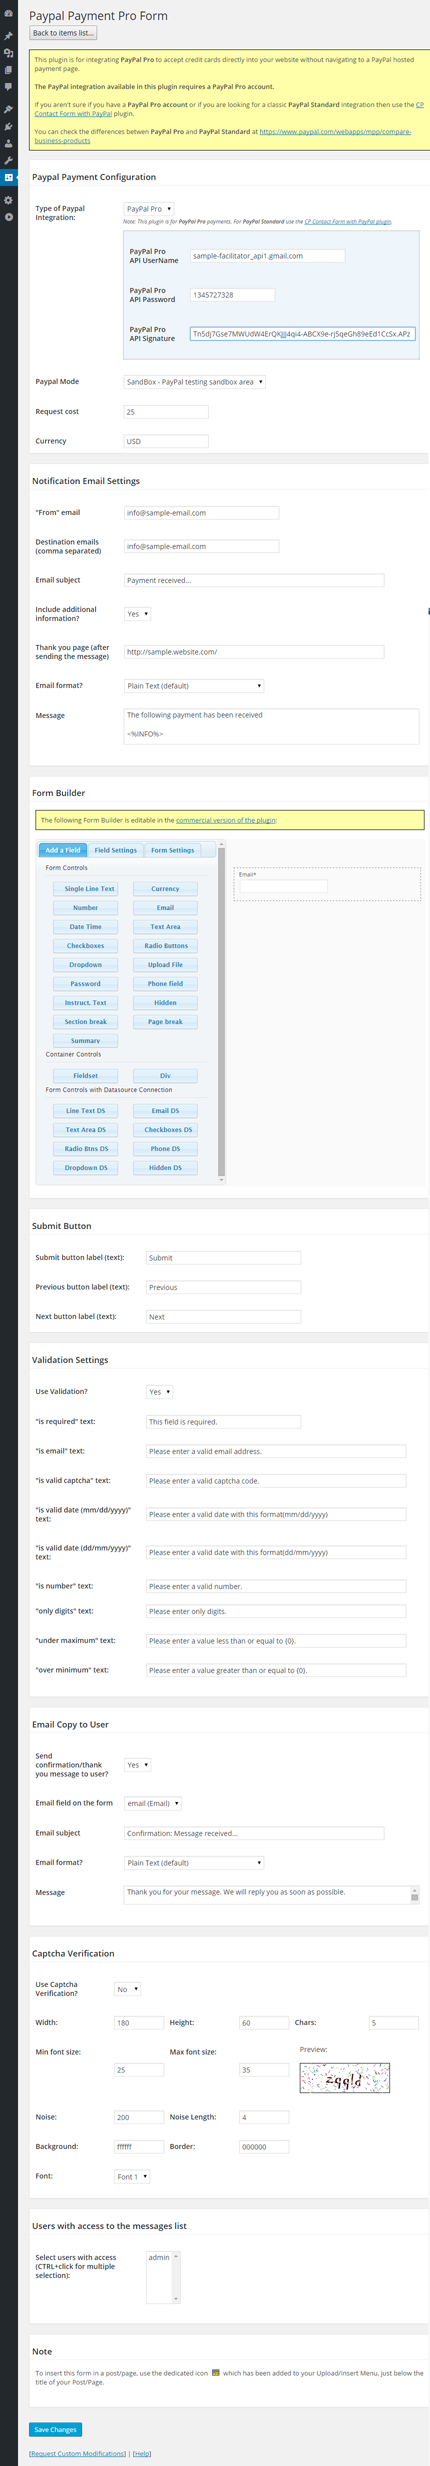
Task: Open the captcha Font dropdown
Action: click(x=132, y=2176)
